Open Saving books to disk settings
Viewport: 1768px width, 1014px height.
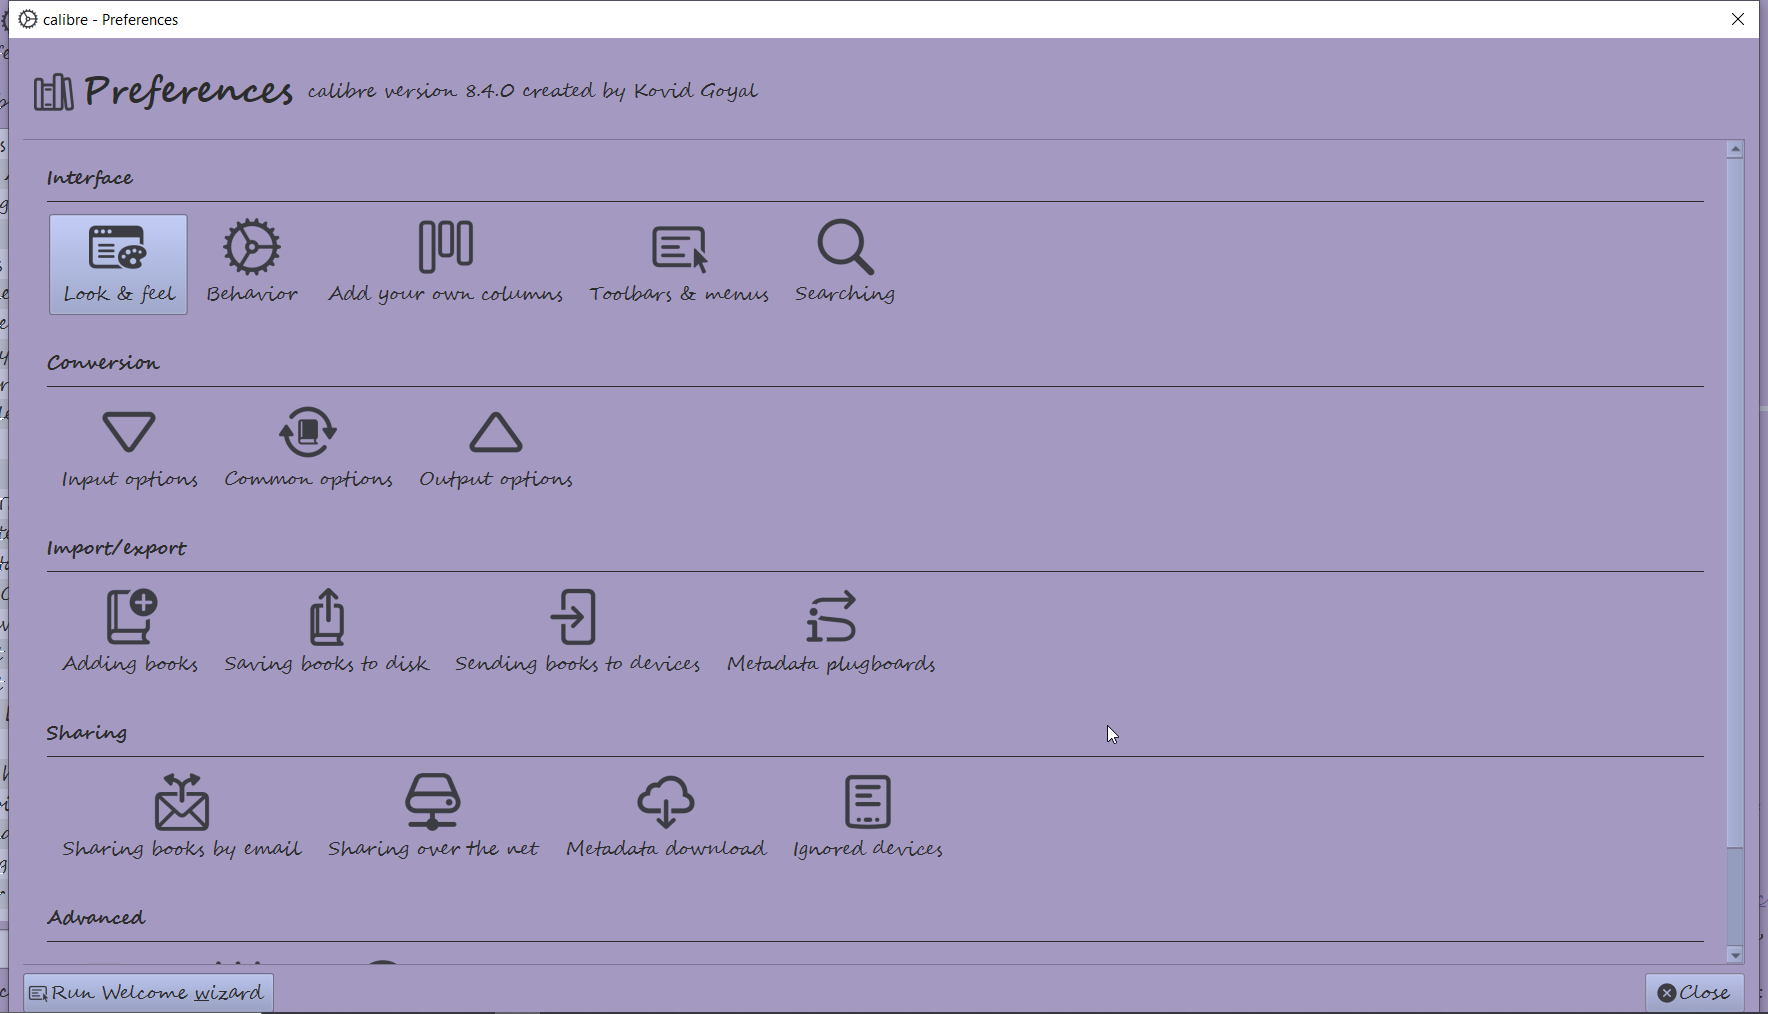coord(327,633)
